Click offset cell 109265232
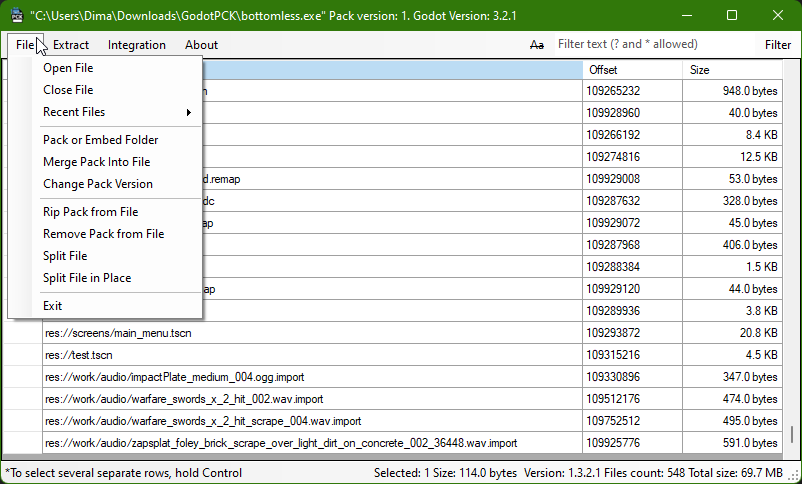Screen dimensions: 802x484 (x=632, y=91)
